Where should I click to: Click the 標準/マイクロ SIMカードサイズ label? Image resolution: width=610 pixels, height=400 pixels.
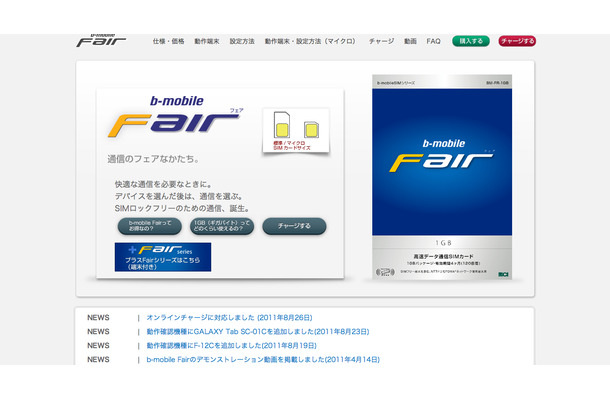click(x=292, y=146)
